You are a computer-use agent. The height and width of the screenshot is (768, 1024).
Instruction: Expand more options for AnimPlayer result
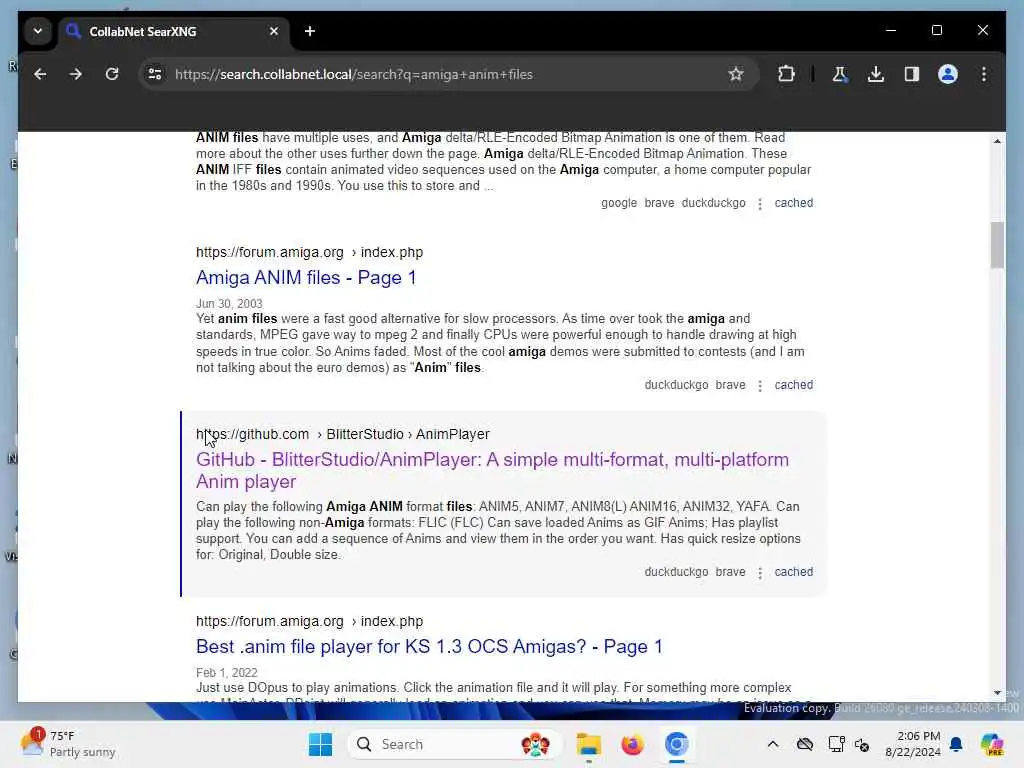tap(760, 573)
